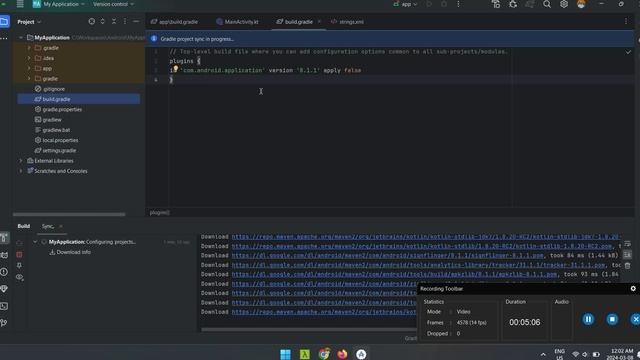Open the user account avatar
The height and width of the screenshot is (360, 640).
(x=581, y=4)
